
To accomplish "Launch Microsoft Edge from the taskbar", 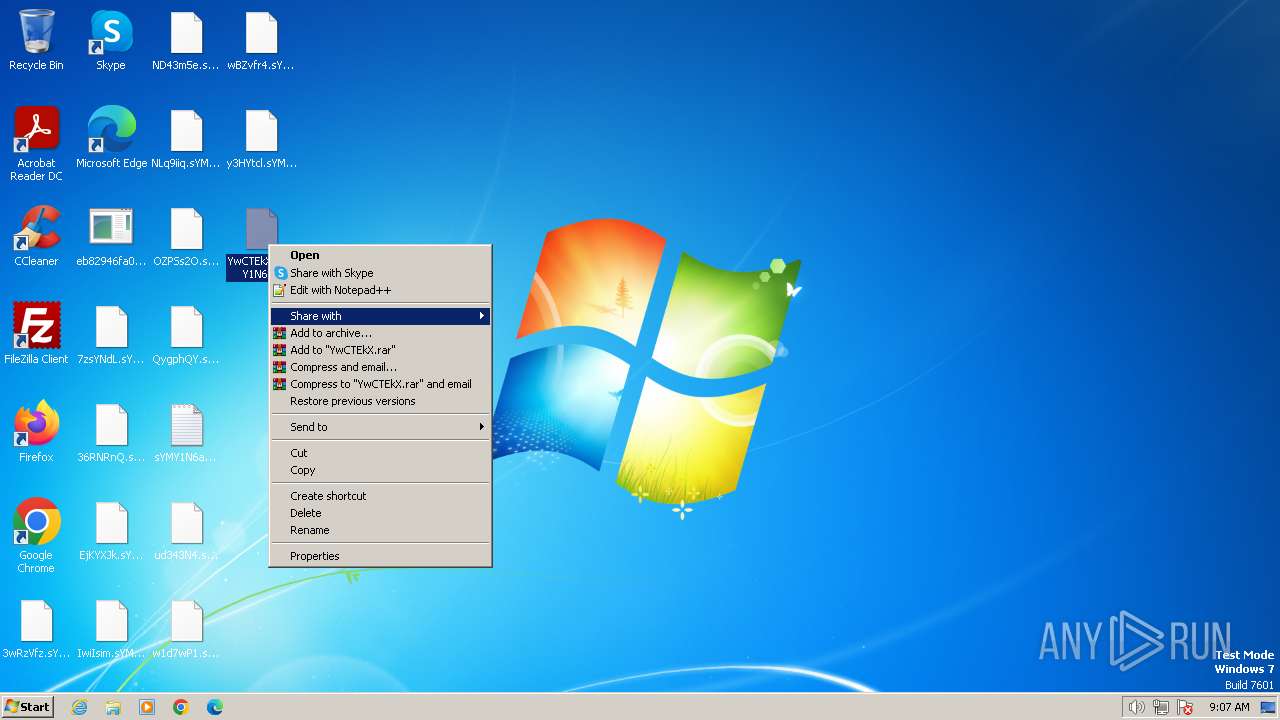I will click(x=215, y=707).
